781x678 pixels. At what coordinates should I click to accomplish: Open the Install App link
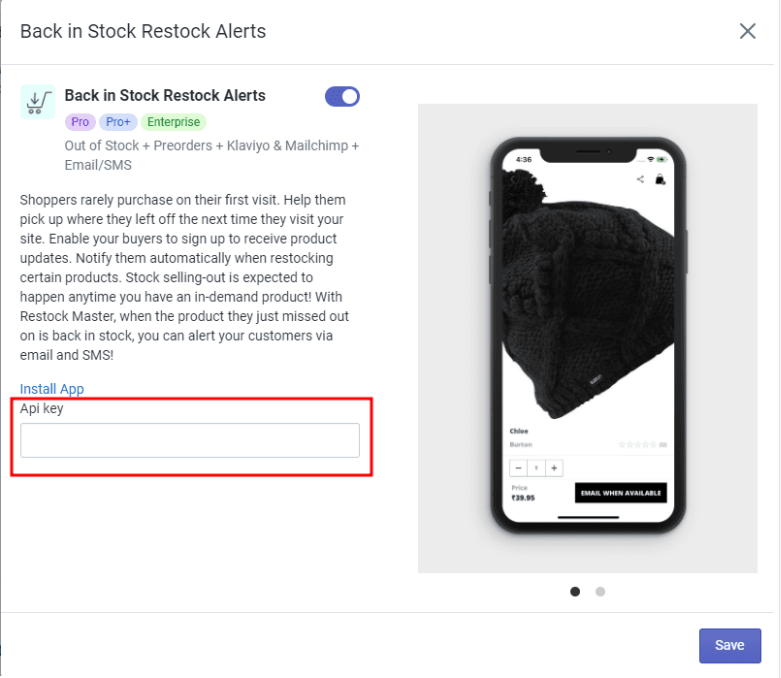[x=52, y=389]
